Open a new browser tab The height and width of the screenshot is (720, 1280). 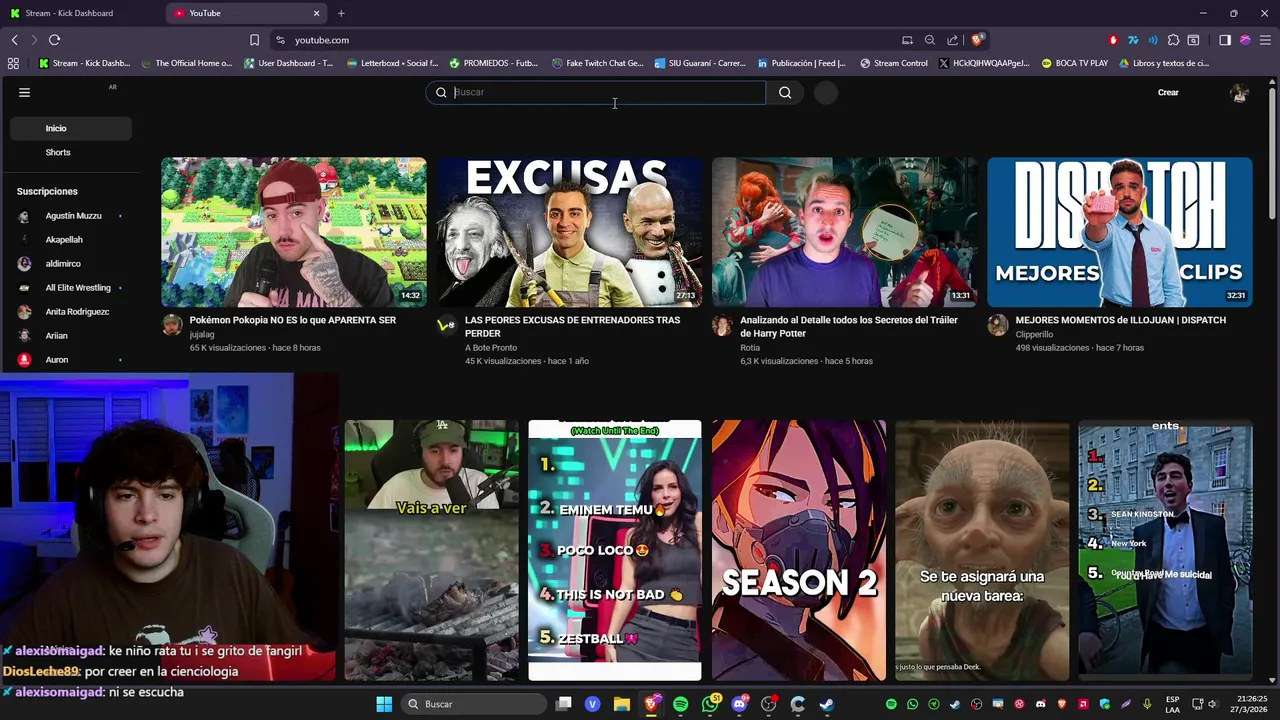[341, 13]
